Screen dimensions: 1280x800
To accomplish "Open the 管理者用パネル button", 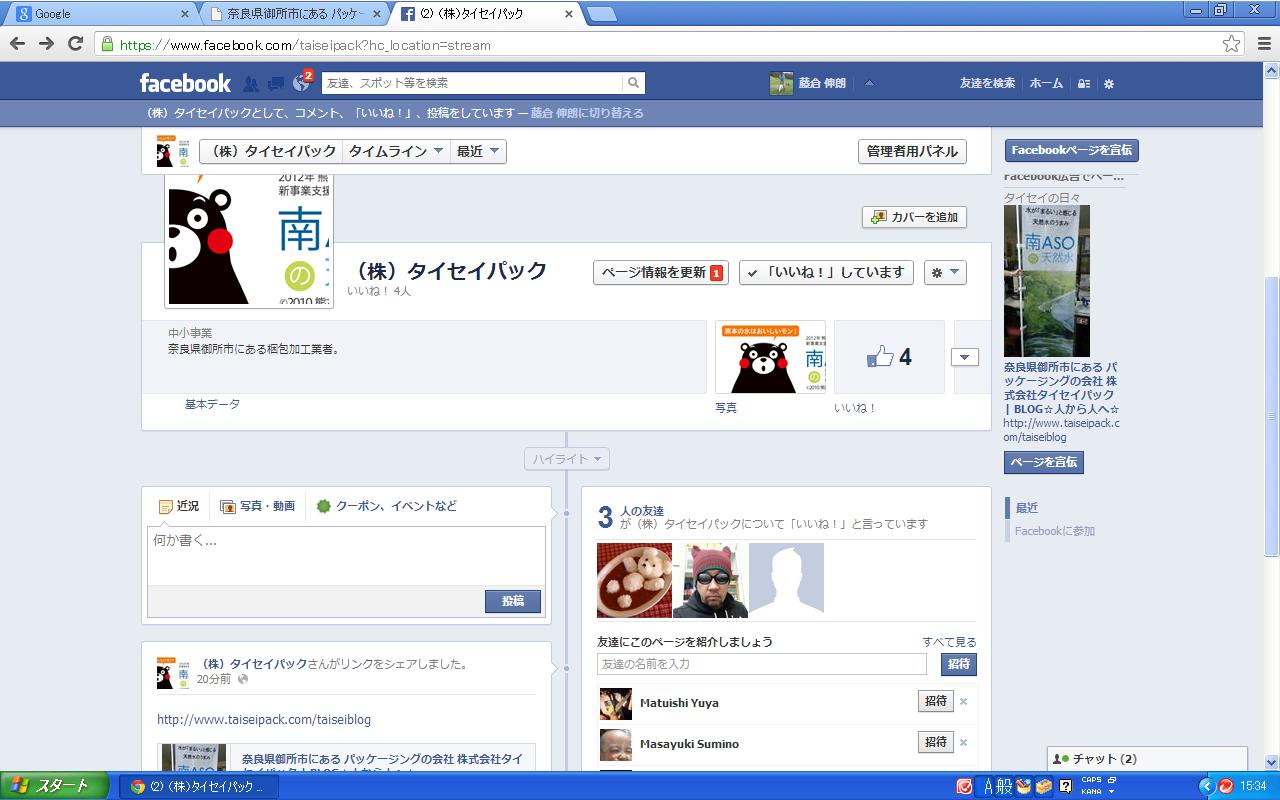I will (912, 151).
